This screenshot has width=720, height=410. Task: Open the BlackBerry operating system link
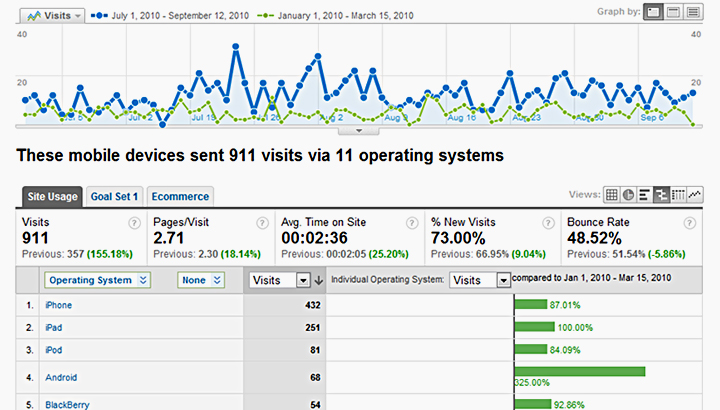coord(68,404)
